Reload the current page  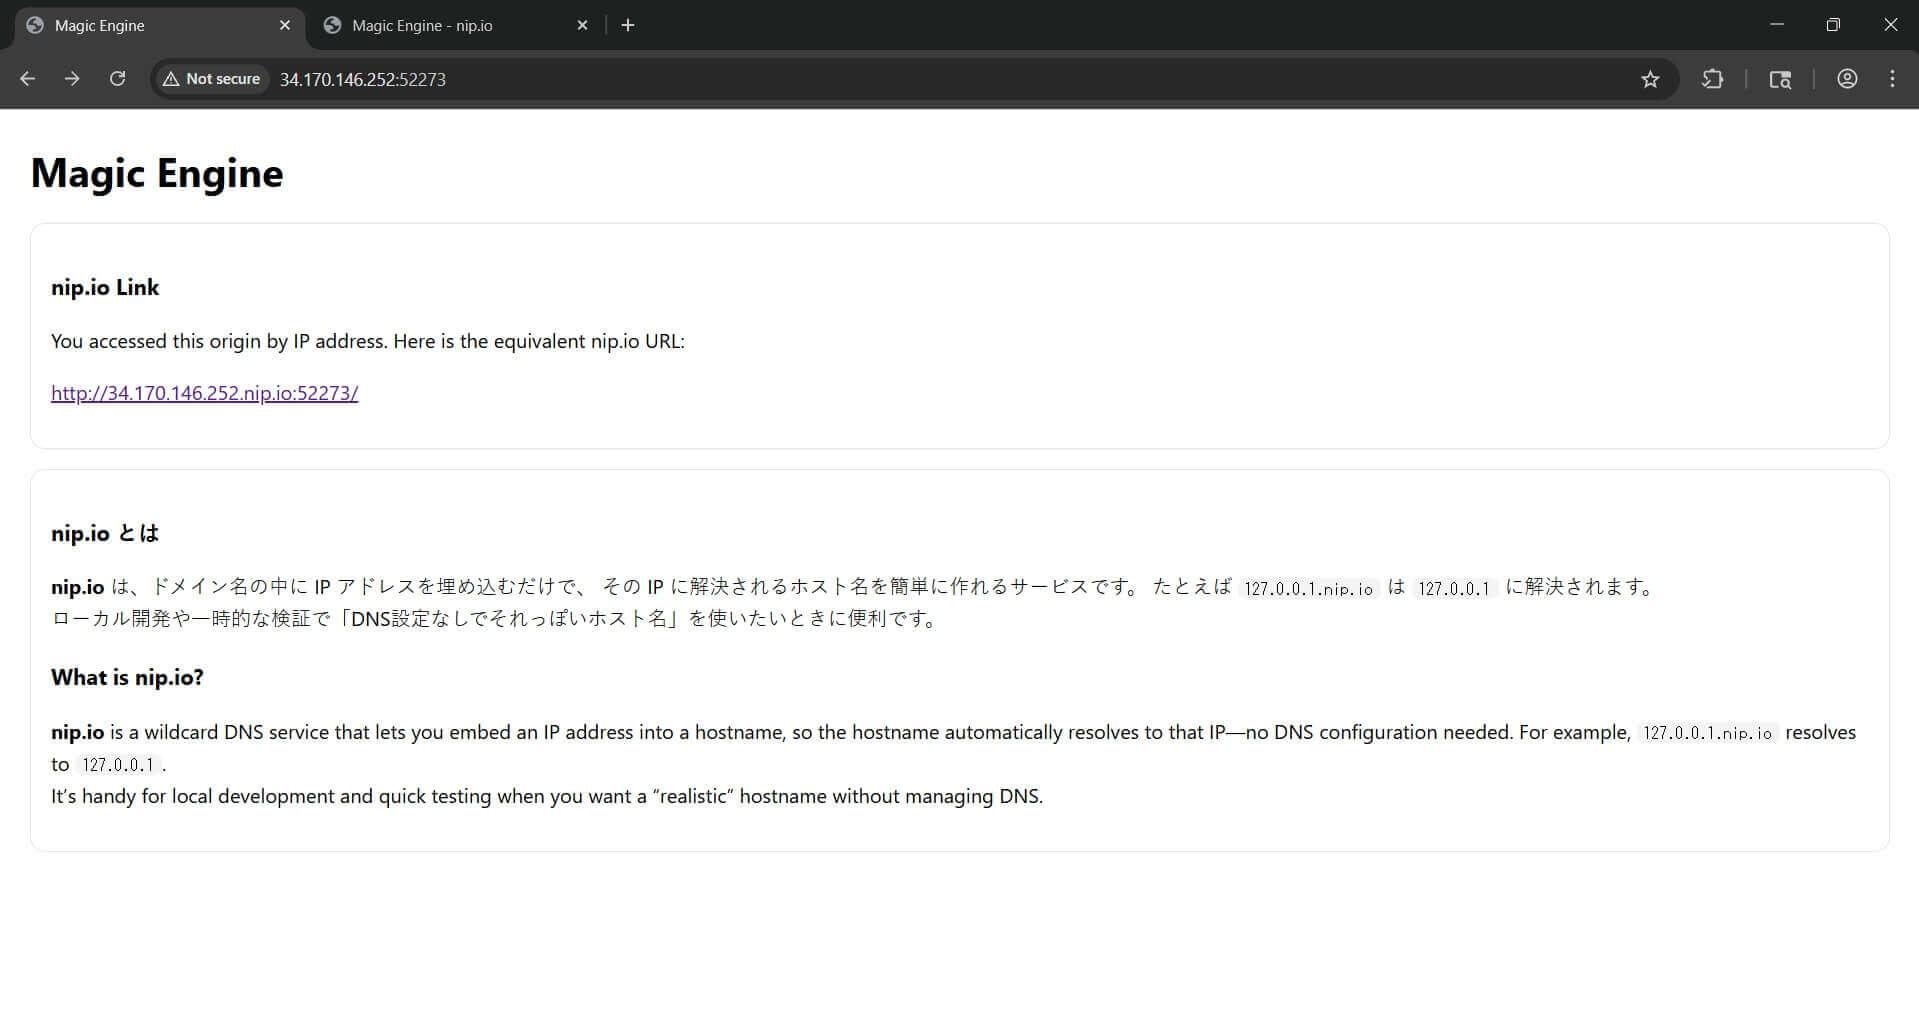click(x=117, y=79)
